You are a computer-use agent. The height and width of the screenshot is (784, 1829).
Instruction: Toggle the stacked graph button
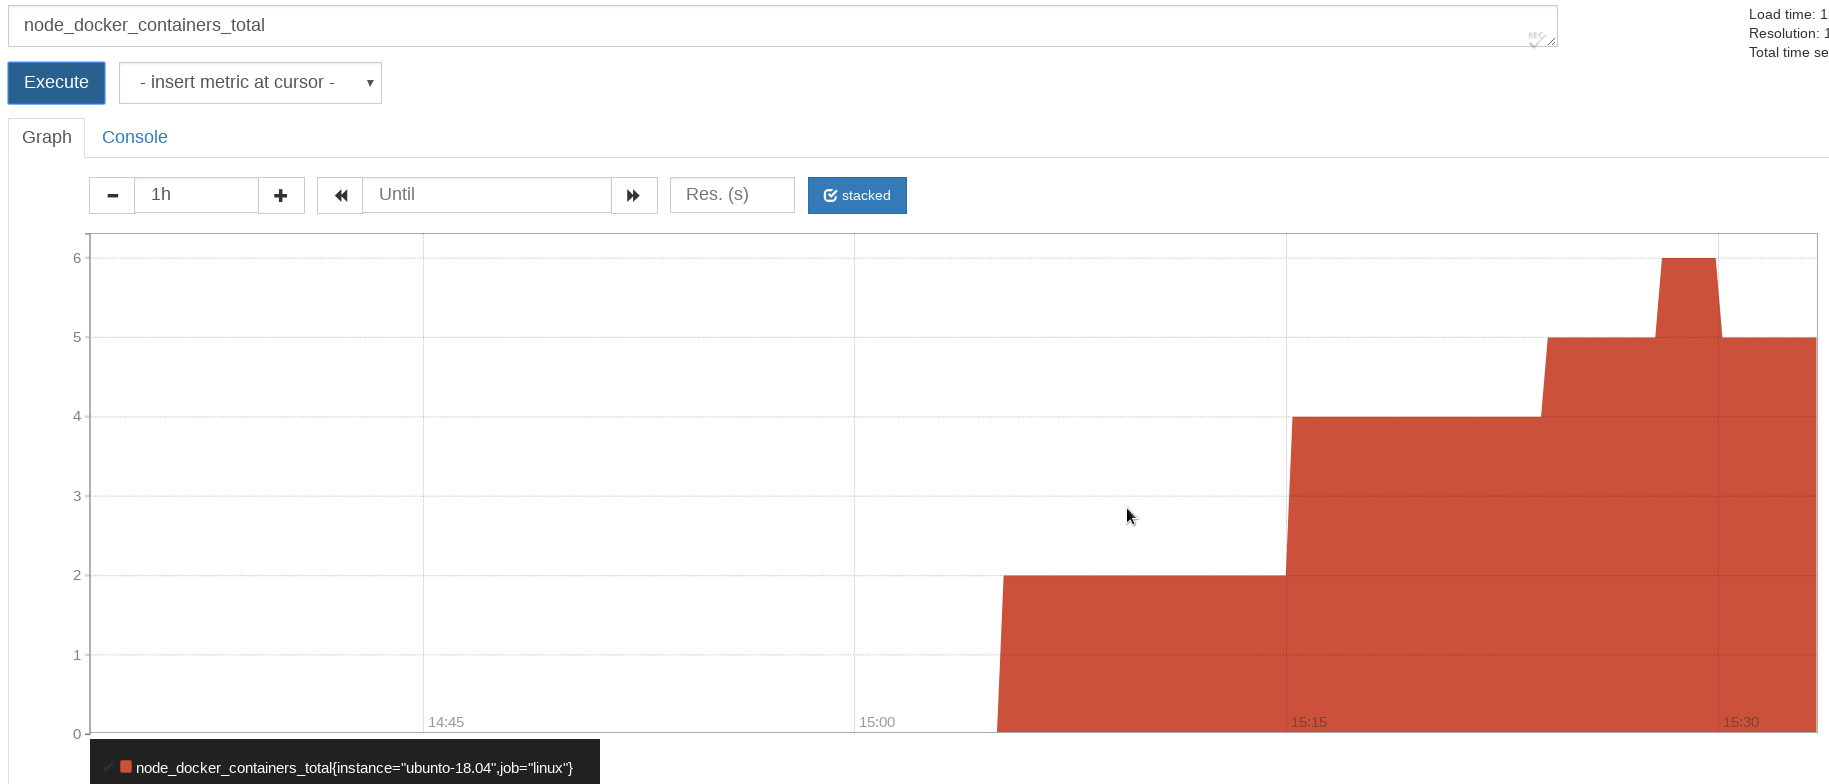click(857, 196)
